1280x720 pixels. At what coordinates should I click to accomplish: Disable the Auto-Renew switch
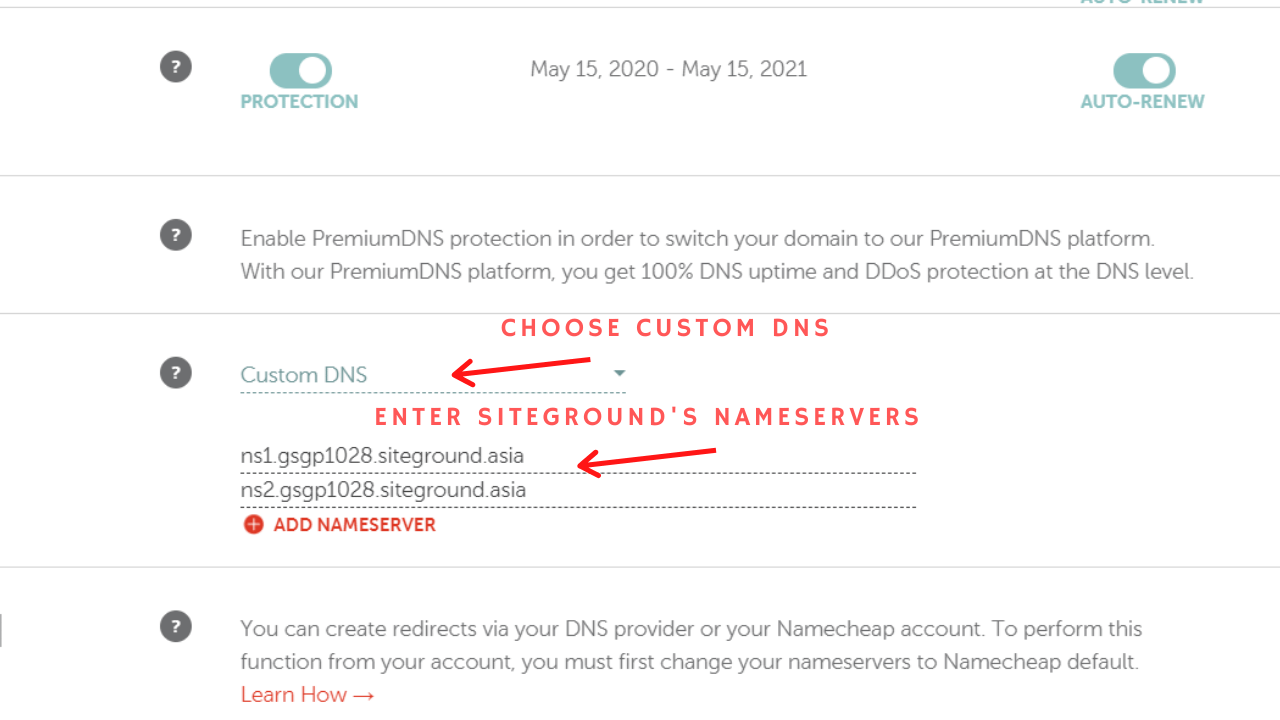point(1144,71)
